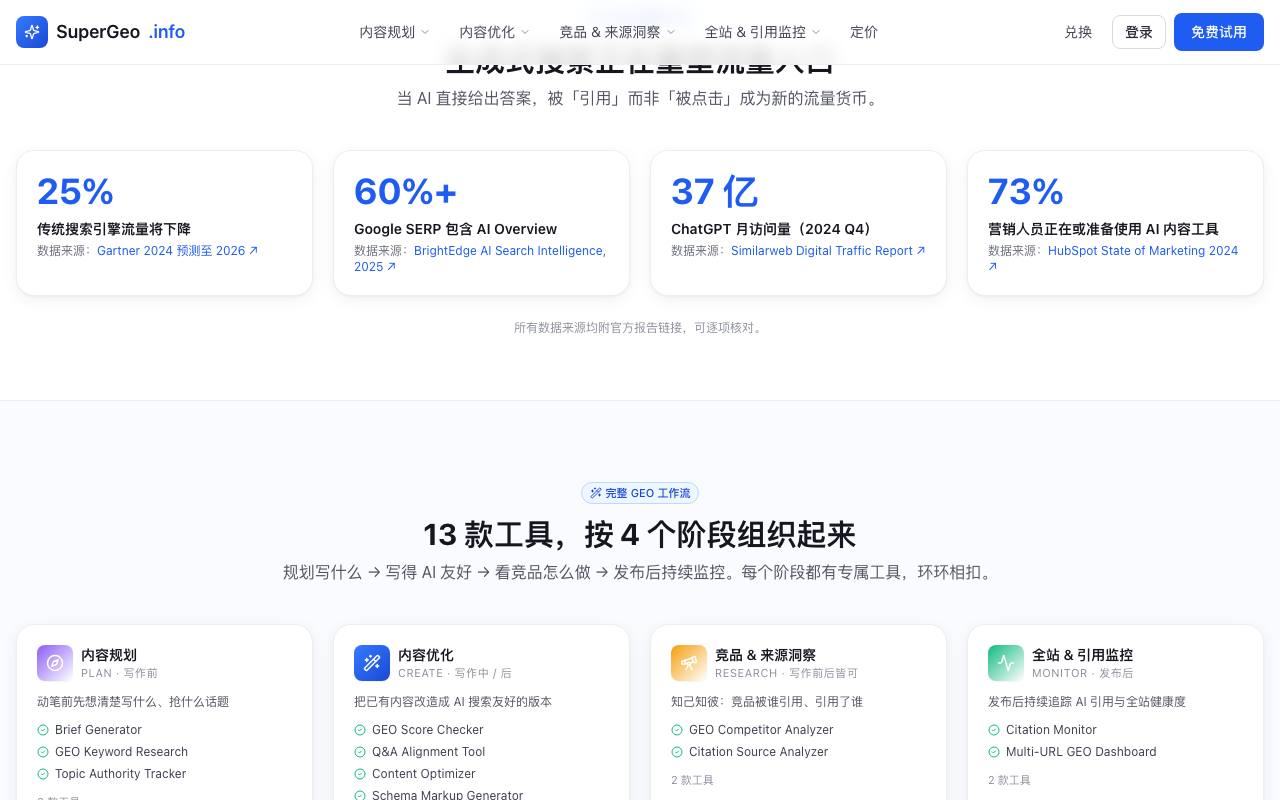Click 2 款工具 count under 全站 & 引用监控
1280x800 pixels.
[1009, 780]
